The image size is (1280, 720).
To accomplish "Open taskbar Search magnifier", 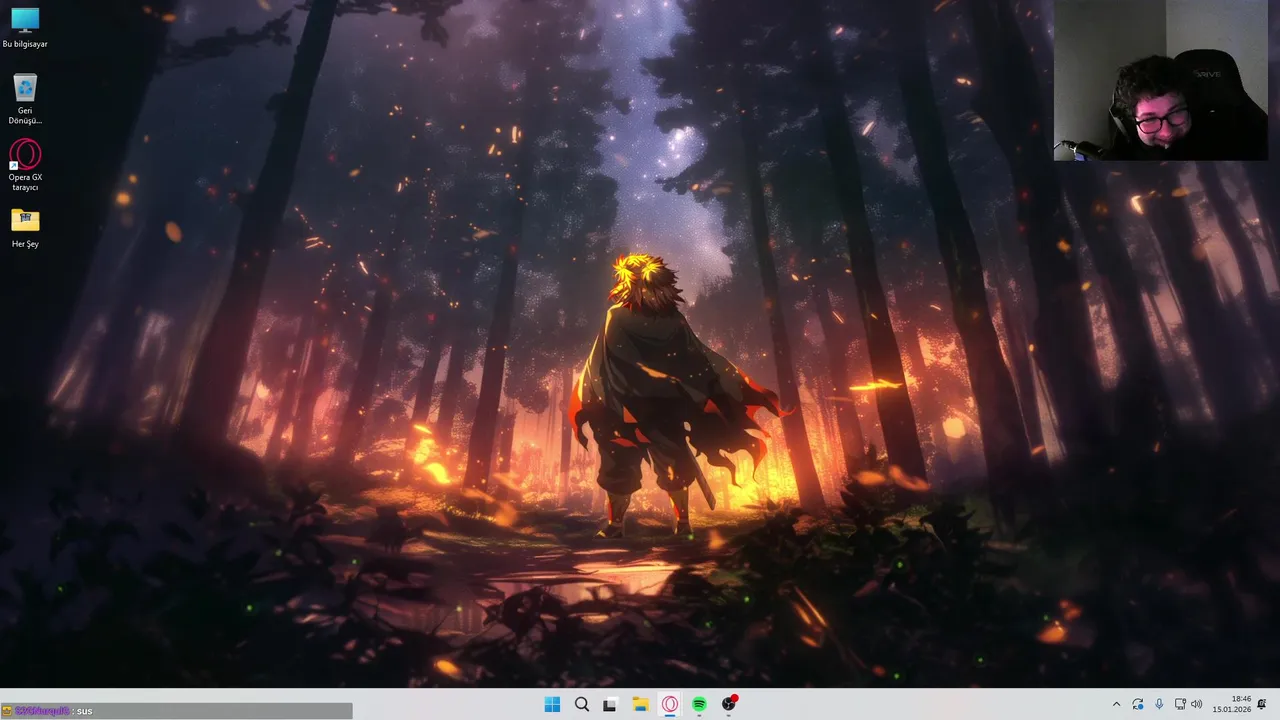I will (581, 704).
